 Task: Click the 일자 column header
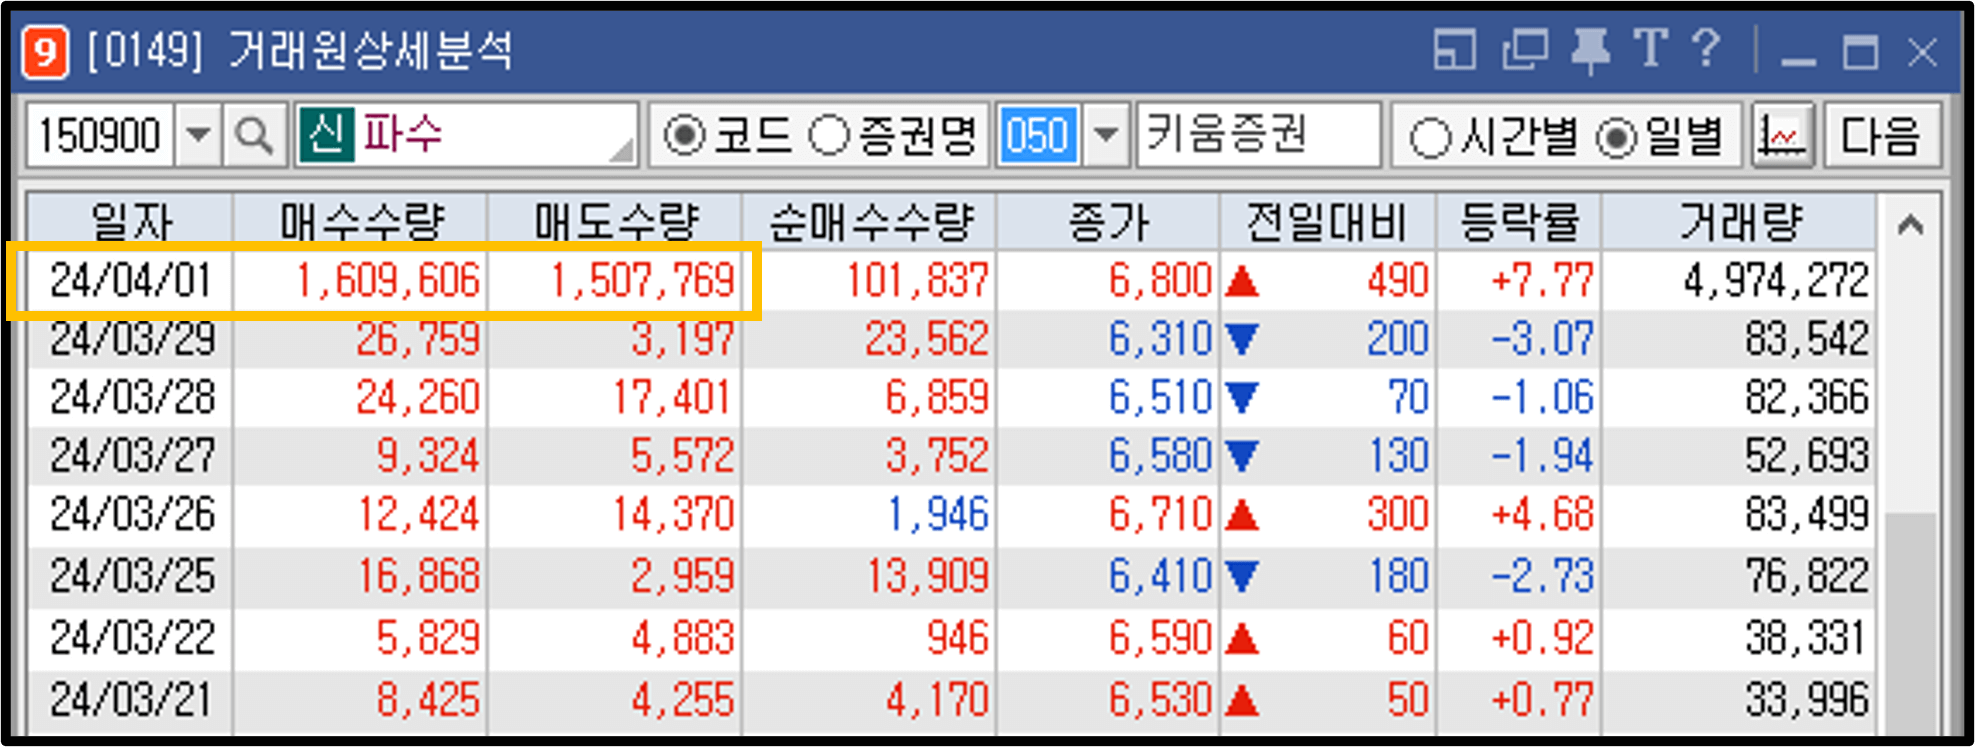(131, 222)
